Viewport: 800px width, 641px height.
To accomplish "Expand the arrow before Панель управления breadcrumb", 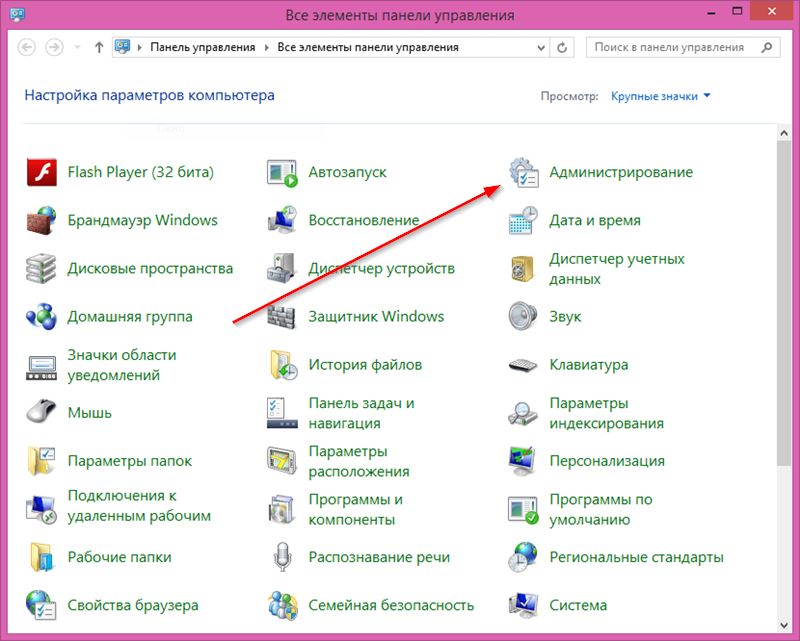I will point(139,47).
